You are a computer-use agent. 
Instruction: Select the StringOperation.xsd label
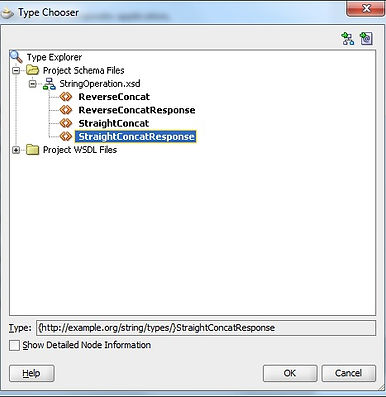100,84
